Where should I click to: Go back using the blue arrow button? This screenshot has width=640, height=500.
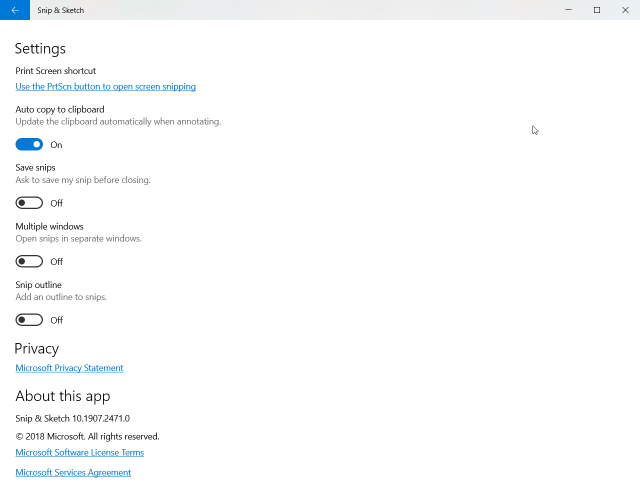pos(15,10)
